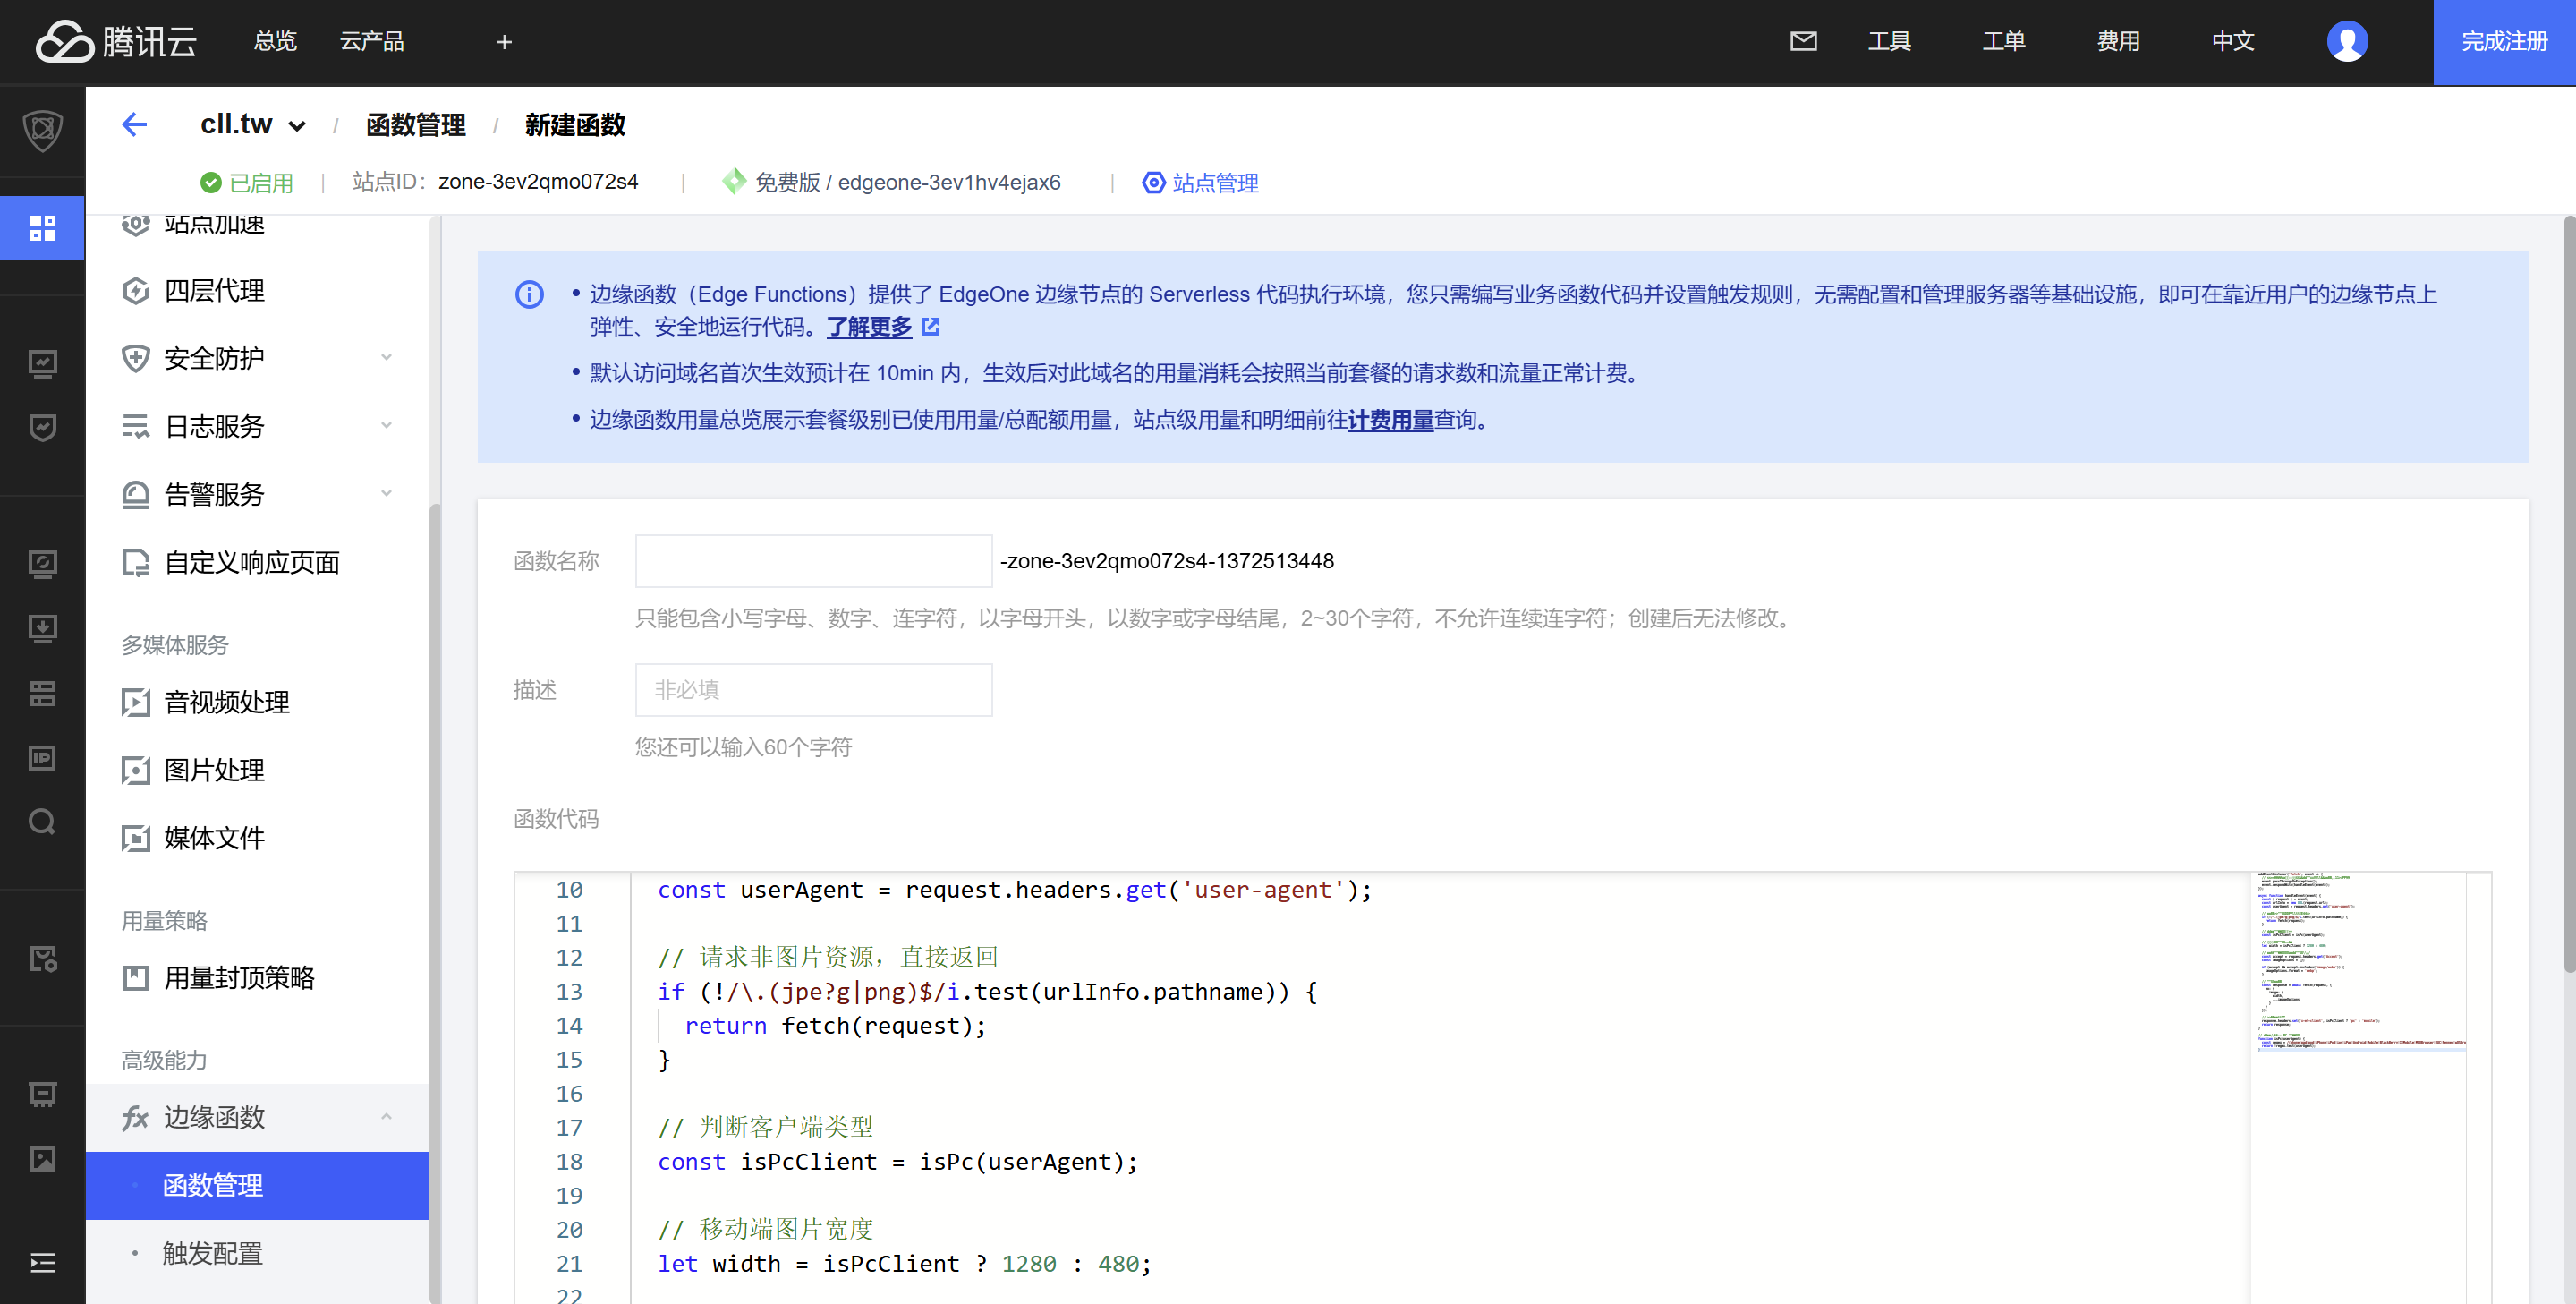The image size is (2576, 1304).
Task: Click the plus icon in top navigation
Action: [x=504, y=42]
